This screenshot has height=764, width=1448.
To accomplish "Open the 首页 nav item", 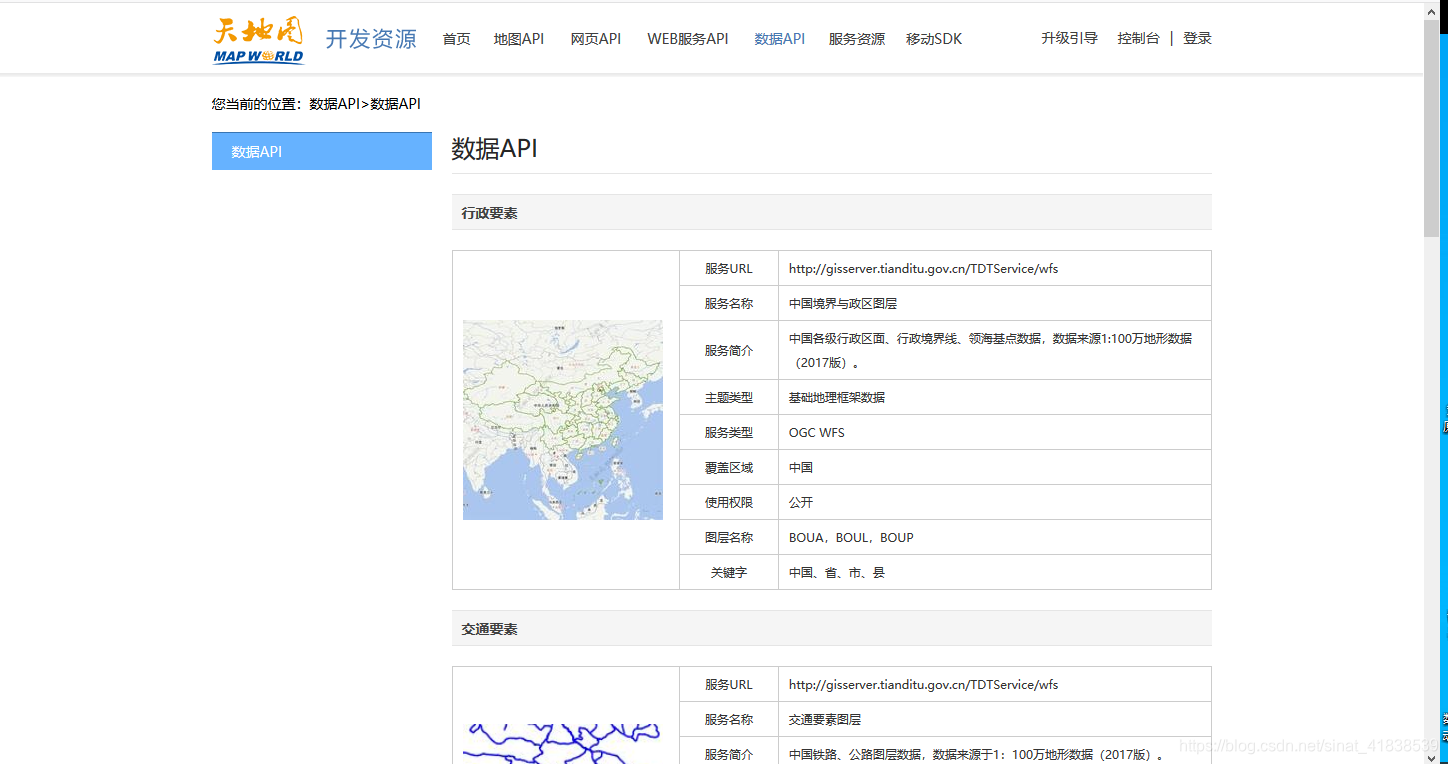I will tap(456, 39).
